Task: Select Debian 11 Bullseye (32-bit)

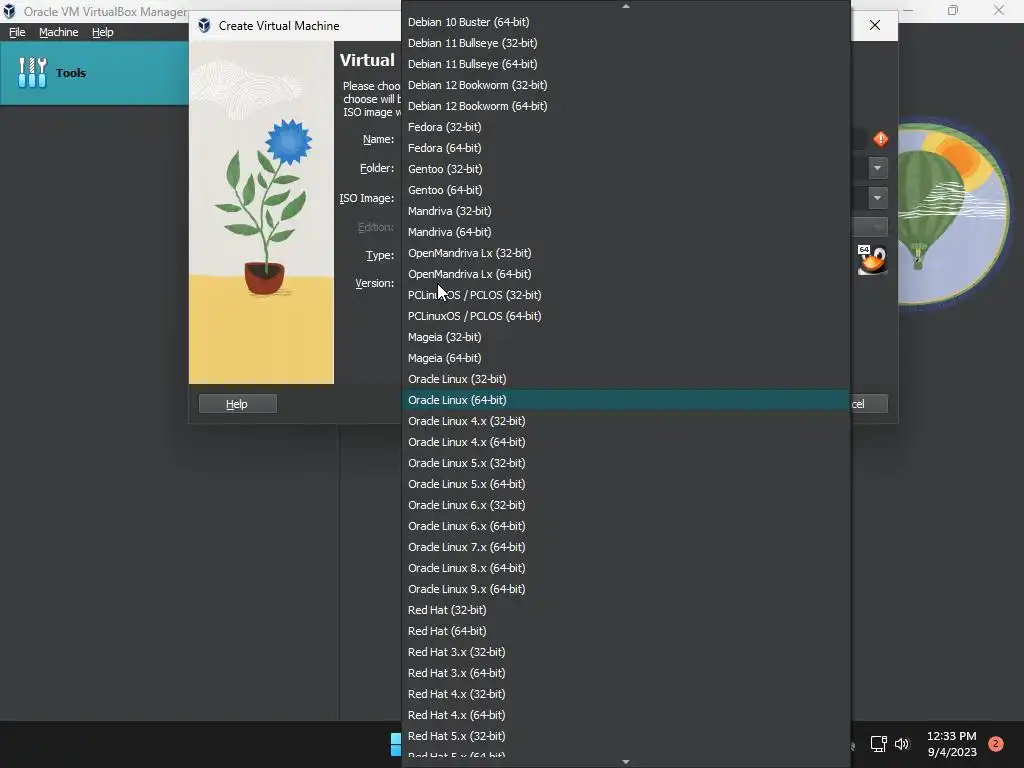Action: point(626,42)
